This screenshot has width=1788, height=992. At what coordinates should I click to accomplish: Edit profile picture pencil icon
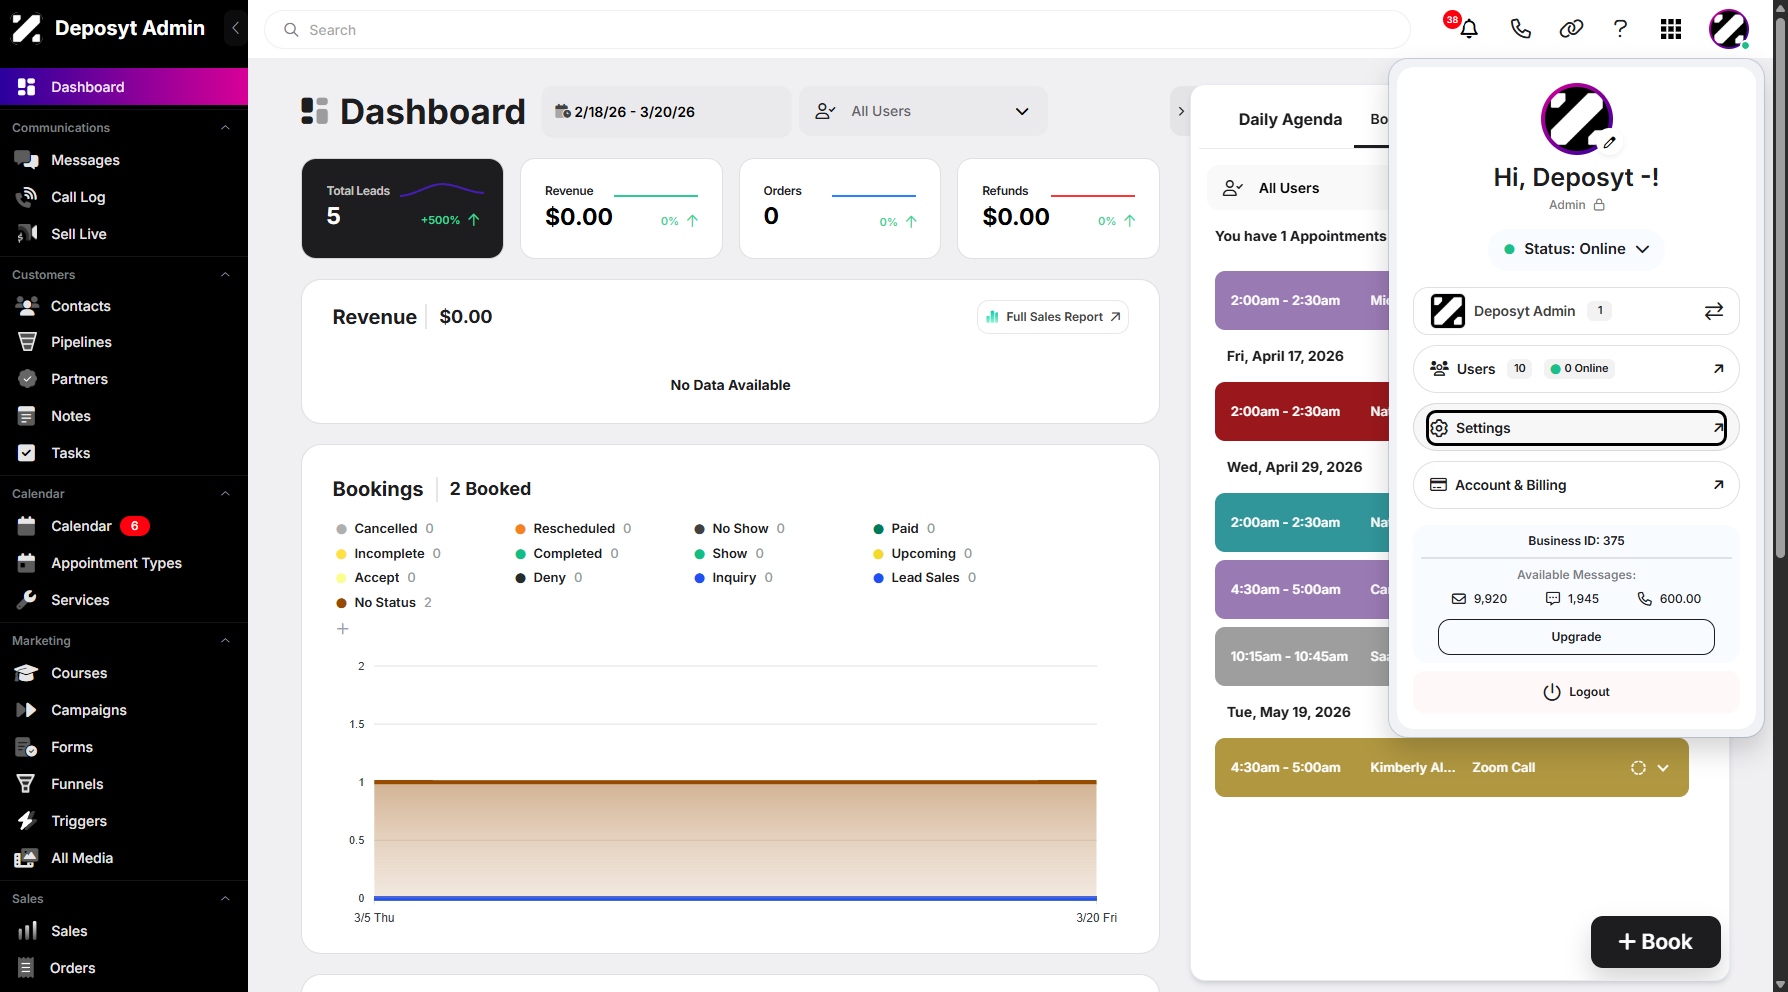click(x=1609, y=142)
